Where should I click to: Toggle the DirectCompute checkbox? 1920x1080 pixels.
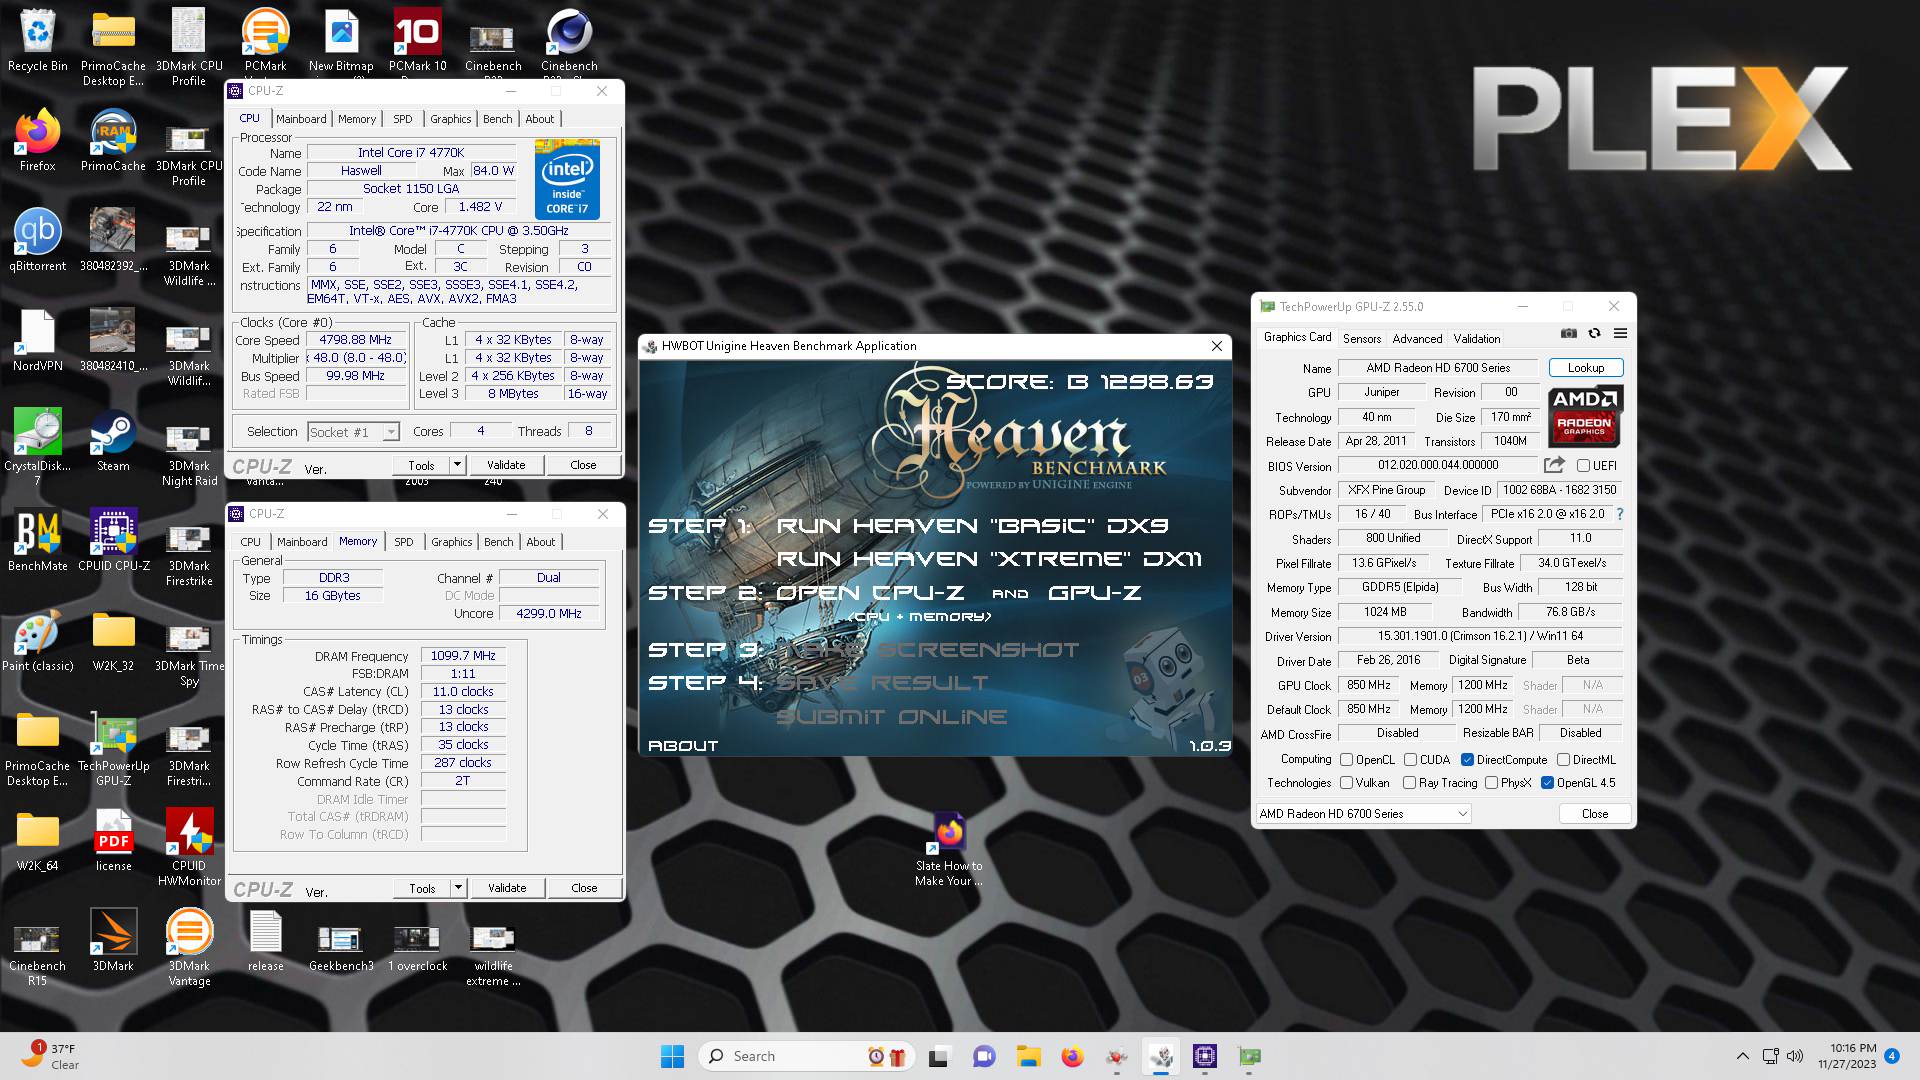pyautogui.click(x=1467, y=760)
